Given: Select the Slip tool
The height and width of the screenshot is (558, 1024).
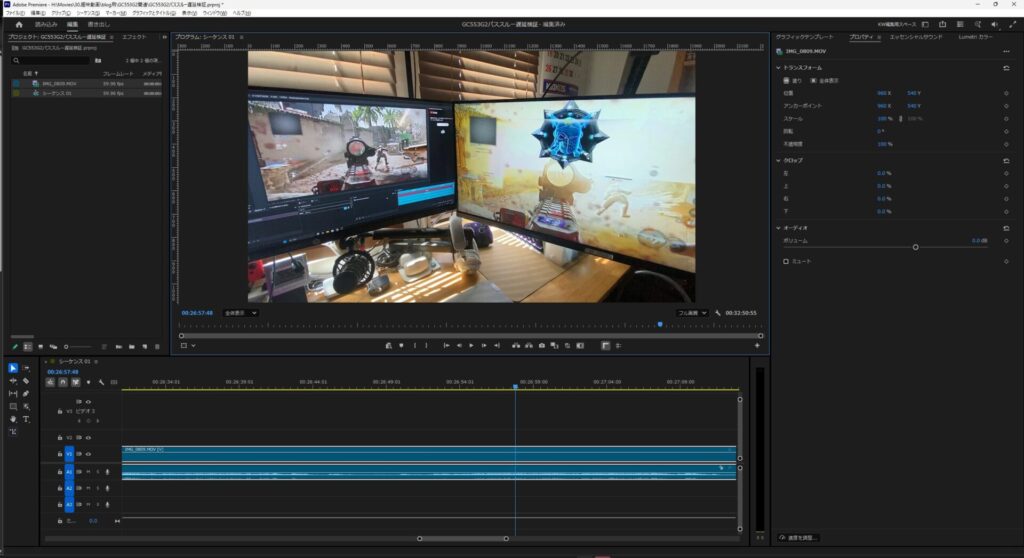Looking at the screenshot, I should pyautogui.click(x=13, y=393).
